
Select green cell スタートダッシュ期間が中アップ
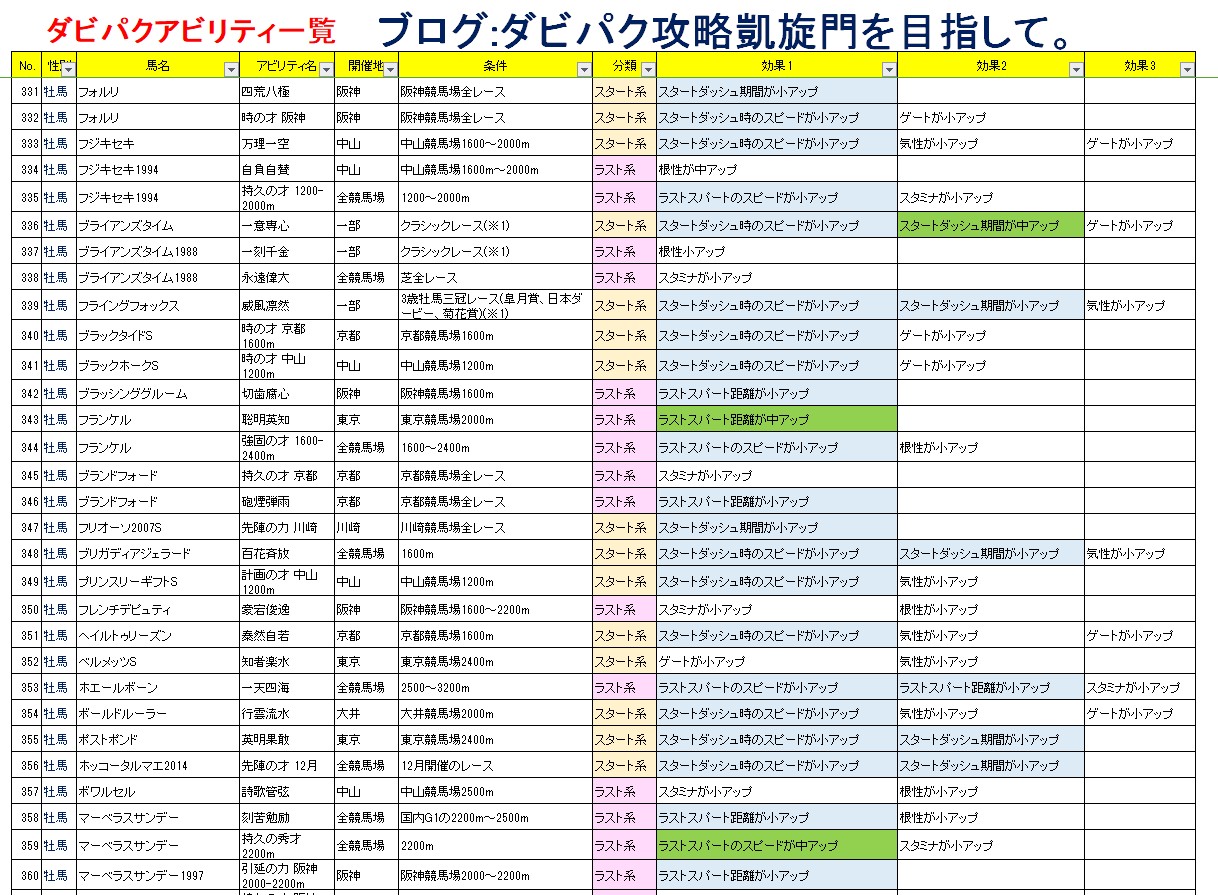[990, 225]
